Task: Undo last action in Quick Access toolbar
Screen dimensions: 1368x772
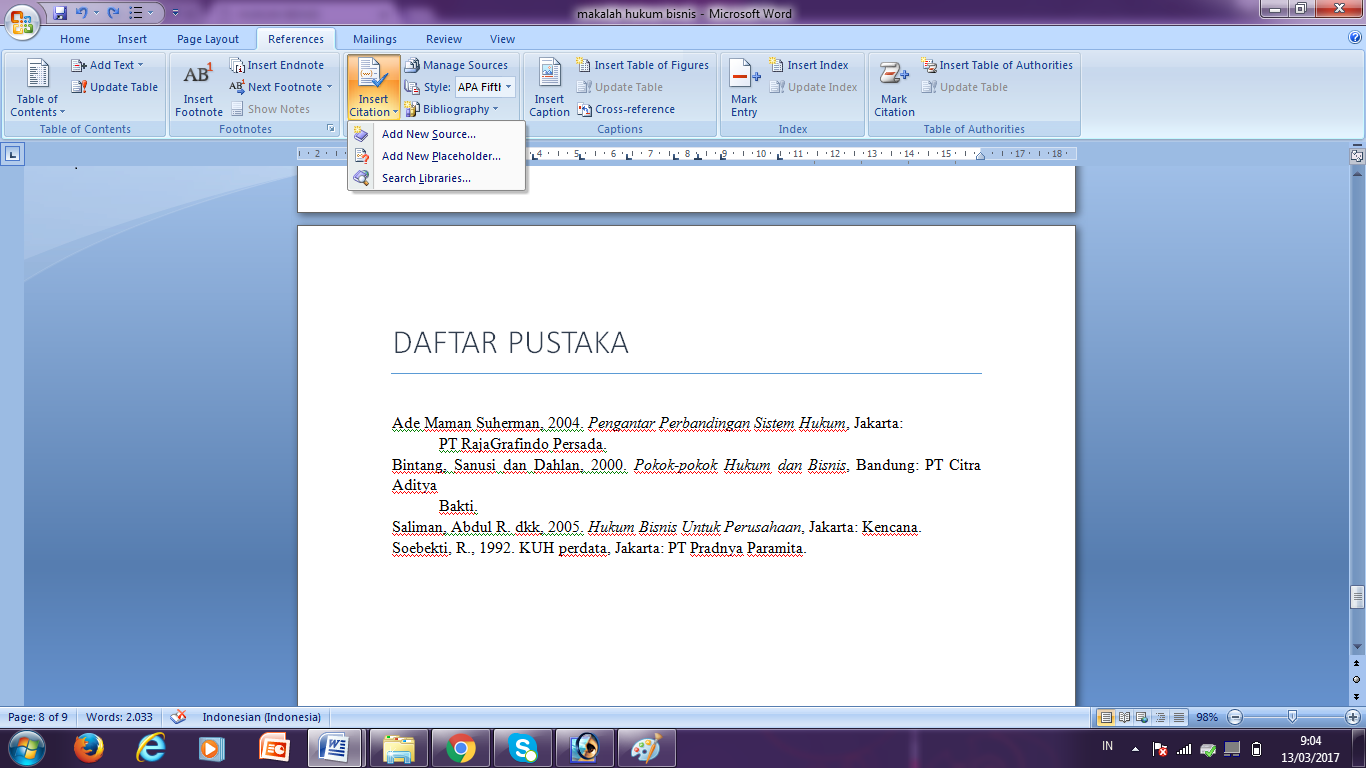Action: pos(82,14)
